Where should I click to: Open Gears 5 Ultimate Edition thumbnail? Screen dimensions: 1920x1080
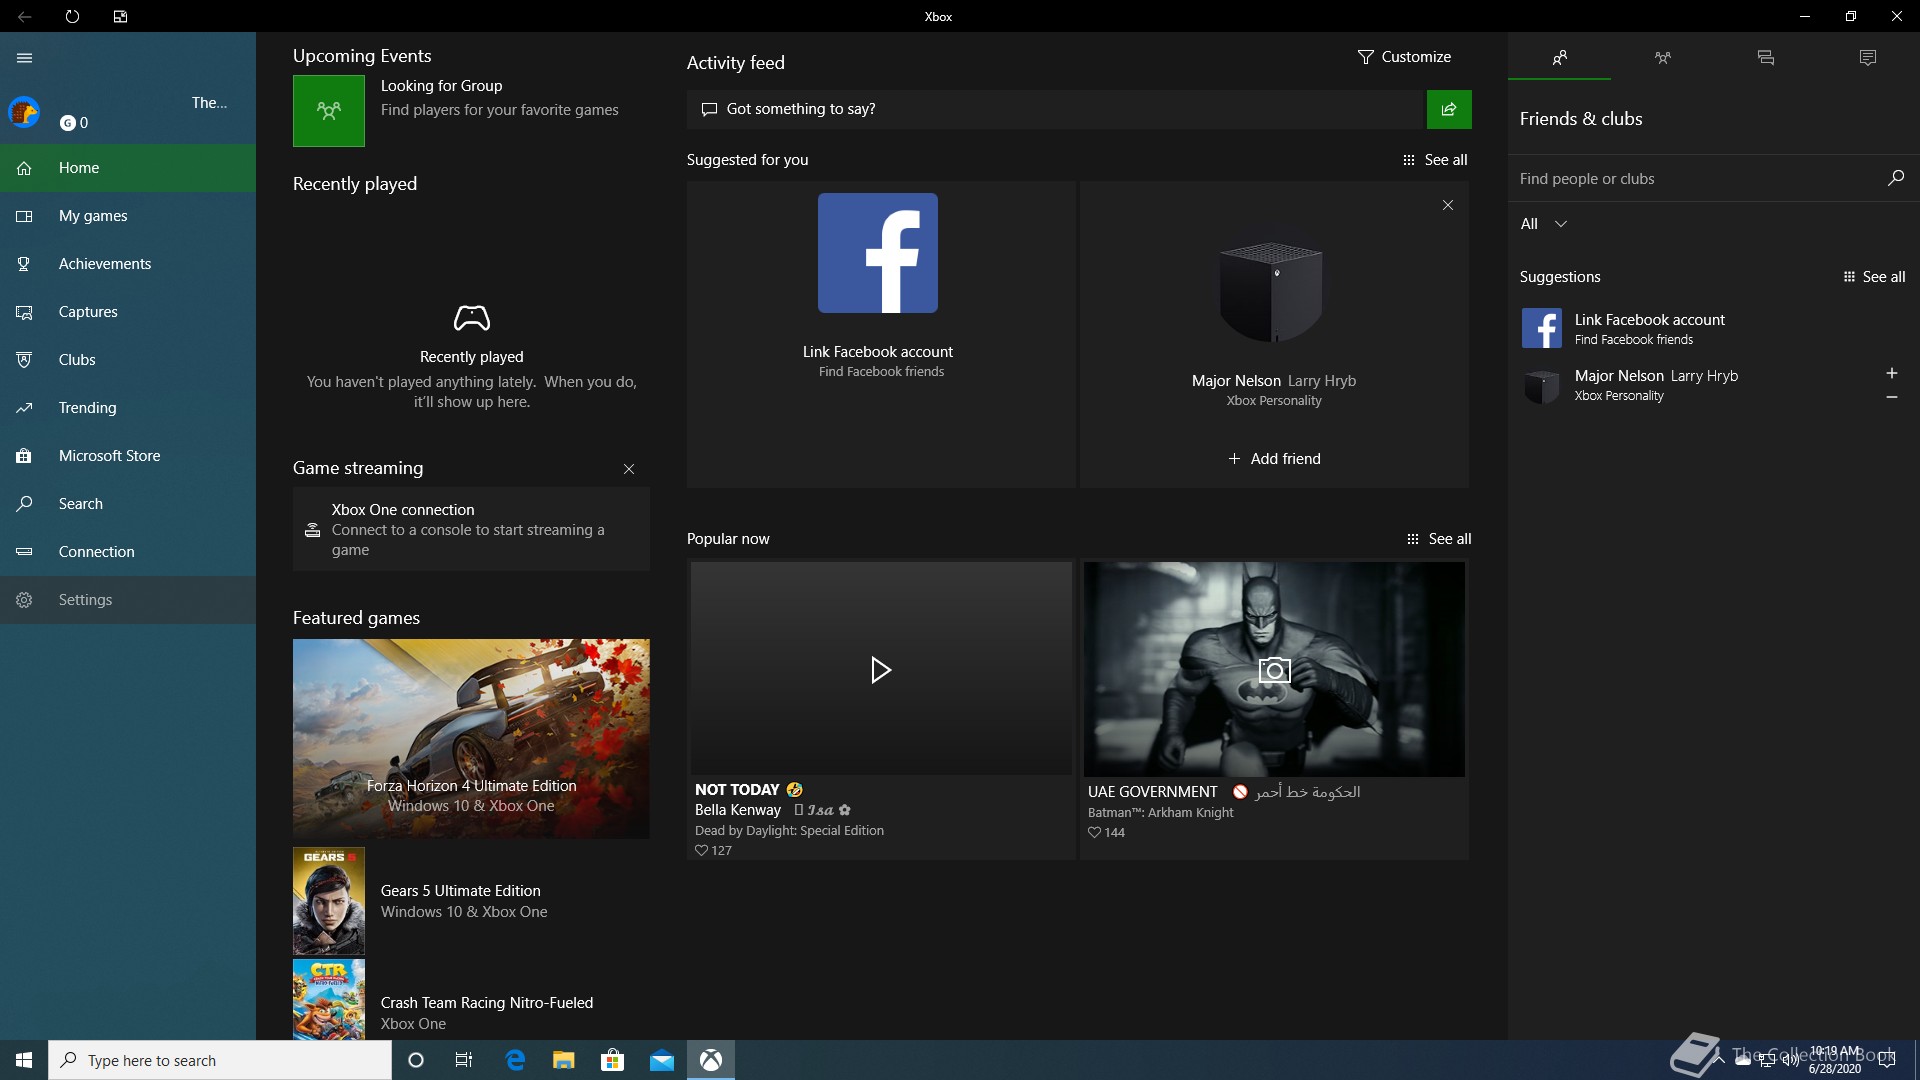pos(329,901)
